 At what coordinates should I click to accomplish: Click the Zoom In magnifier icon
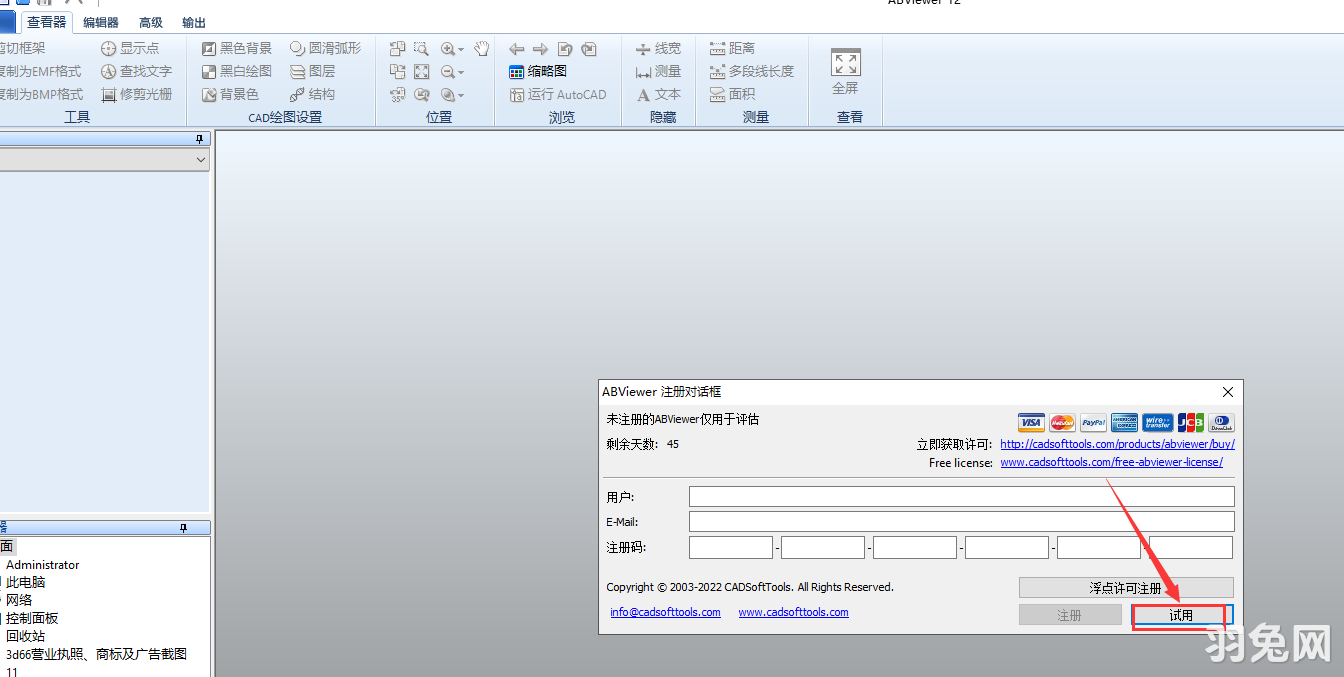[x=450, y=48]
